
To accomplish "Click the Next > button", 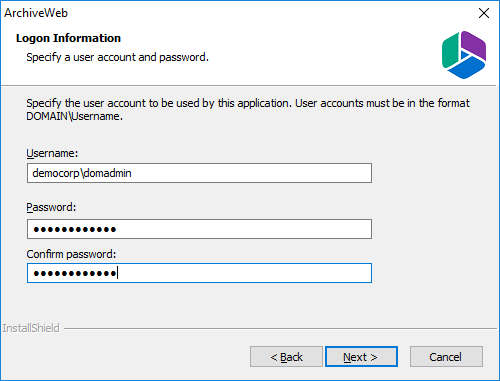I will 361,357.
